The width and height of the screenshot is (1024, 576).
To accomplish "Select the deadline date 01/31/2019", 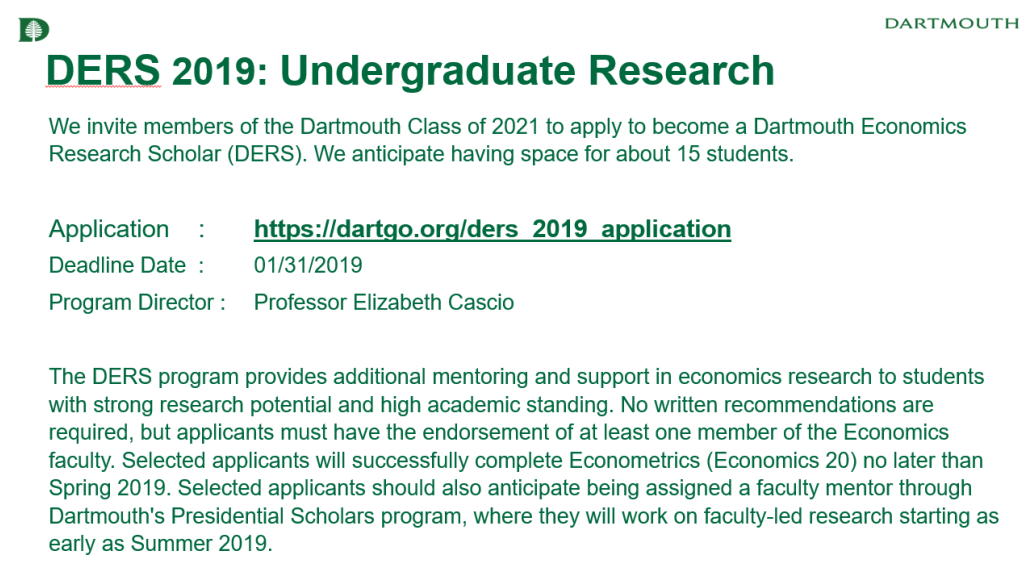I will click(x=308, y=265).
